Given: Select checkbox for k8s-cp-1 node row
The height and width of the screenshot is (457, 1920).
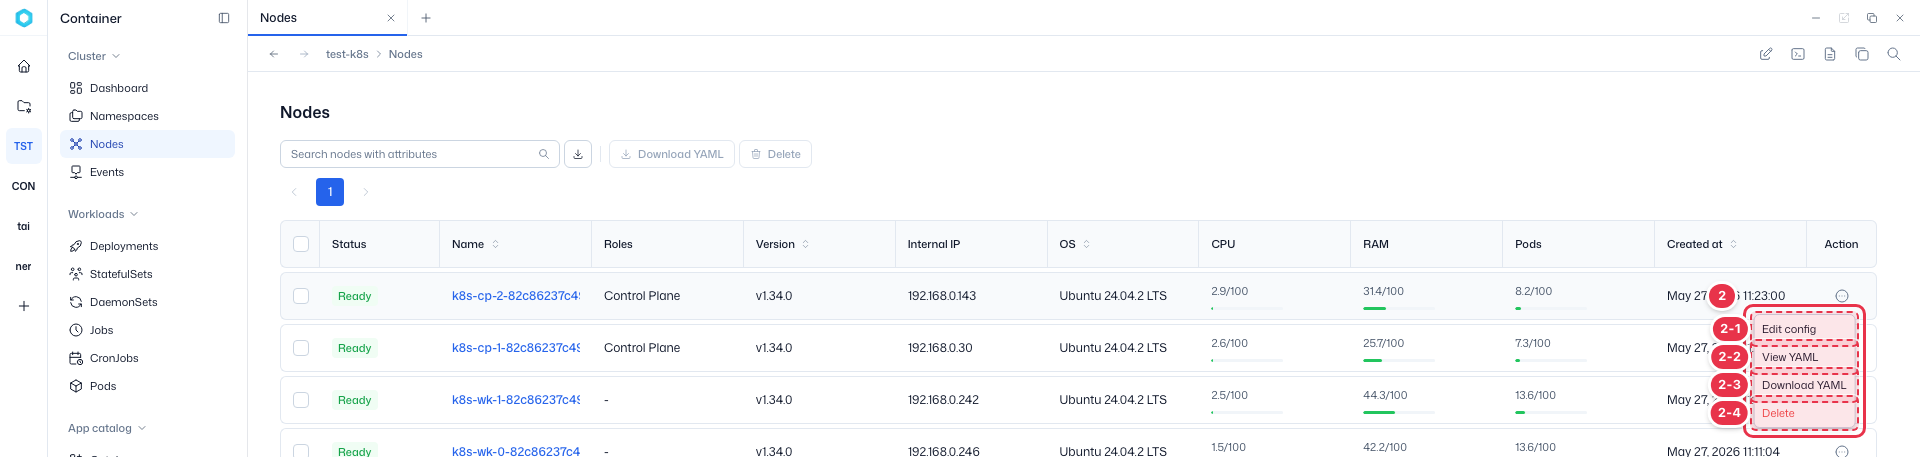Looking at the screenshot, I should coord(301,348).
